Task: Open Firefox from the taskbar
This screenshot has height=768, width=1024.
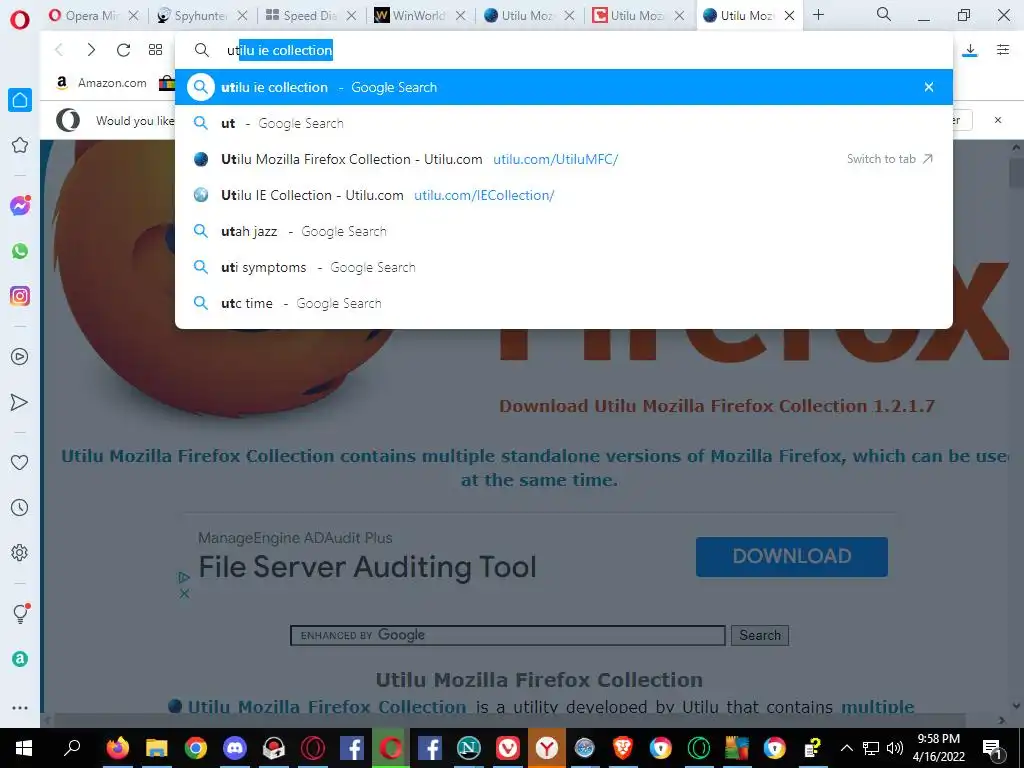Action: pos(118,748)
